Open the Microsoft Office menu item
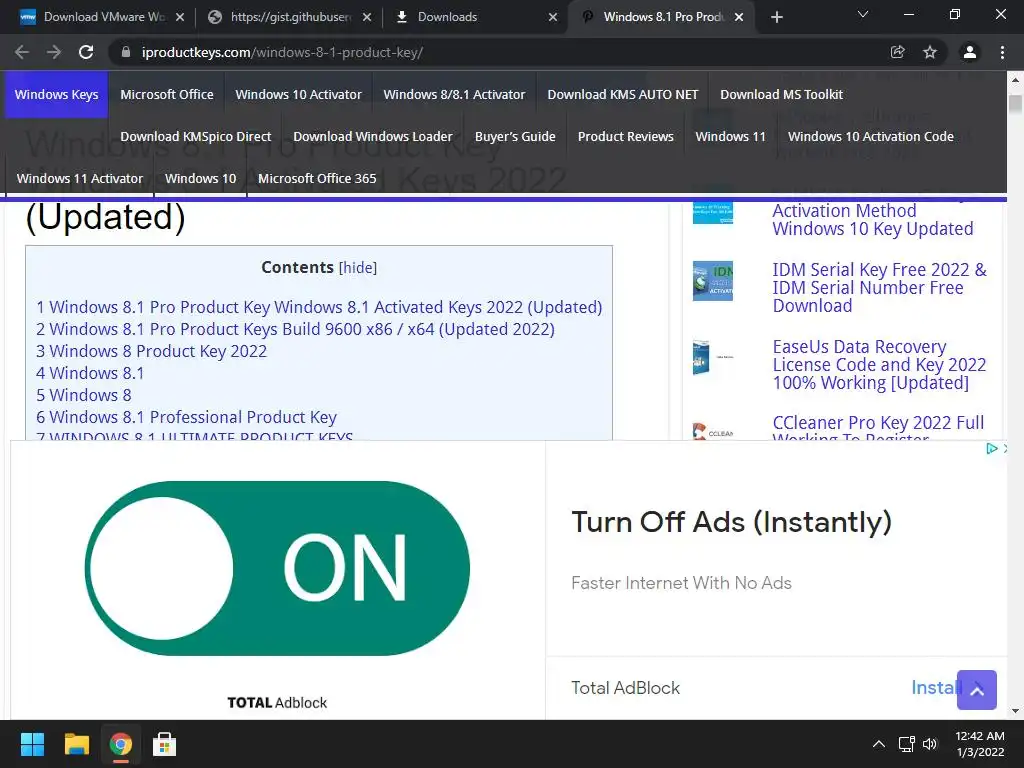The height and width of the screenshot is (768, 1024). [167, 95]
